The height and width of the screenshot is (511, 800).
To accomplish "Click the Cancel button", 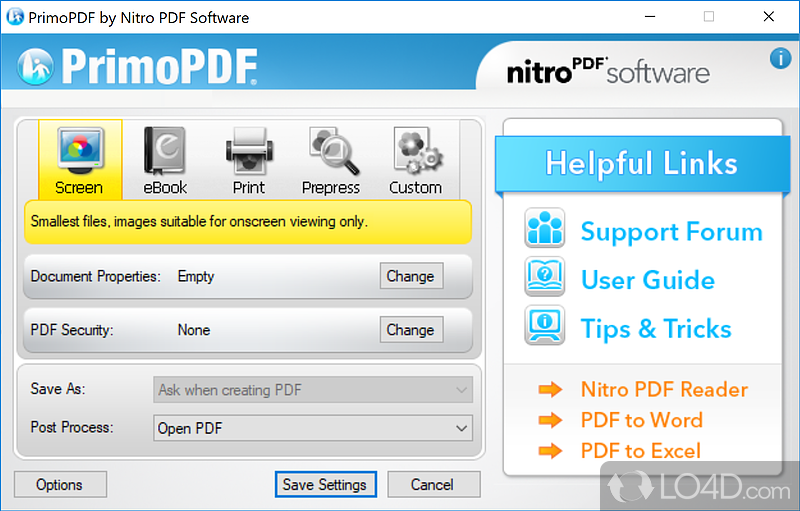I will 434,484.
